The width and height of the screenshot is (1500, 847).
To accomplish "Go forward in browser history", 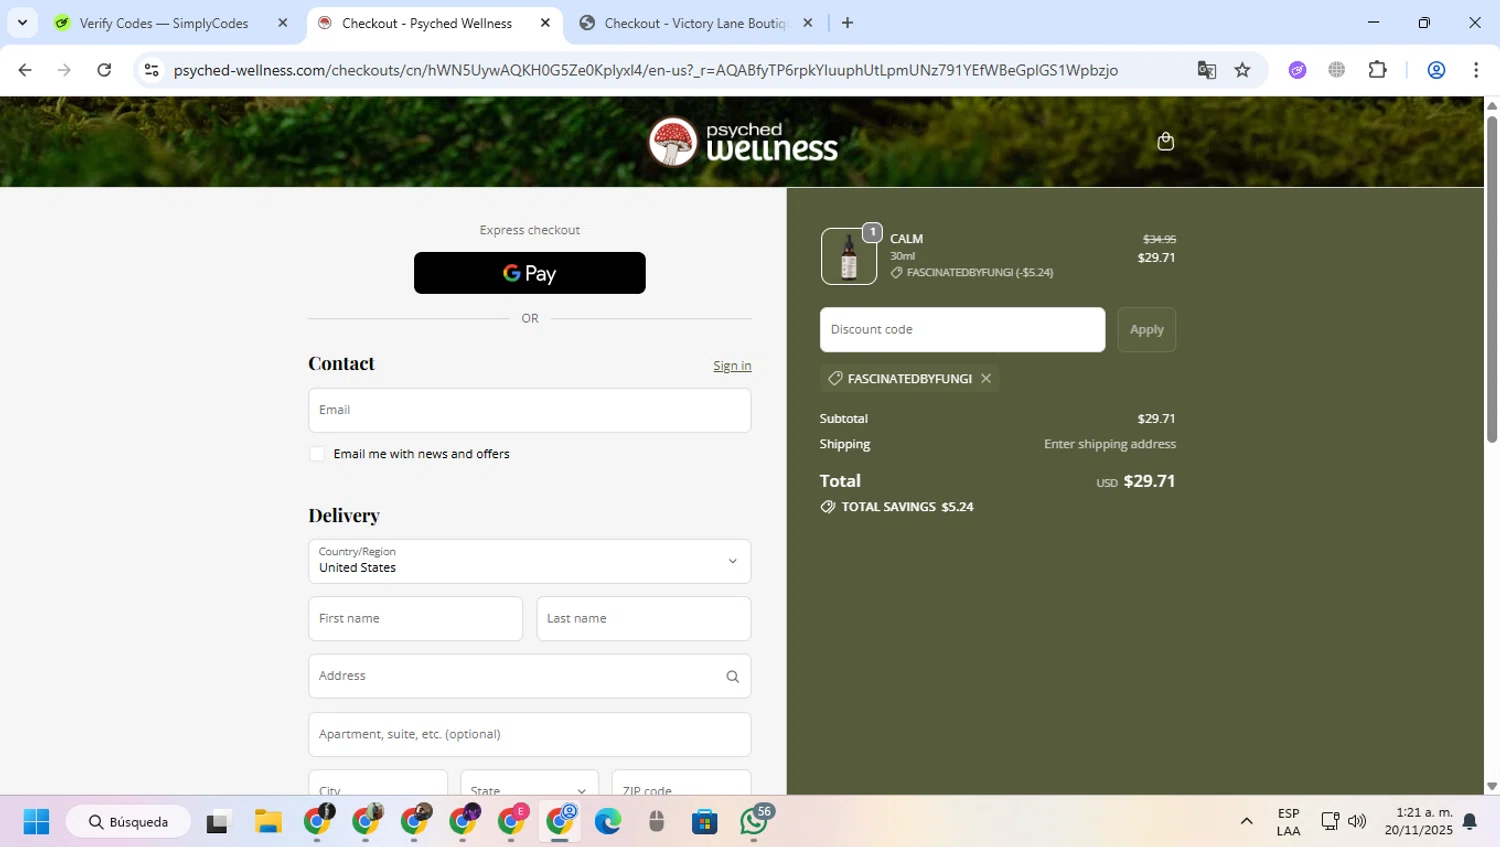I will [64, 70].
